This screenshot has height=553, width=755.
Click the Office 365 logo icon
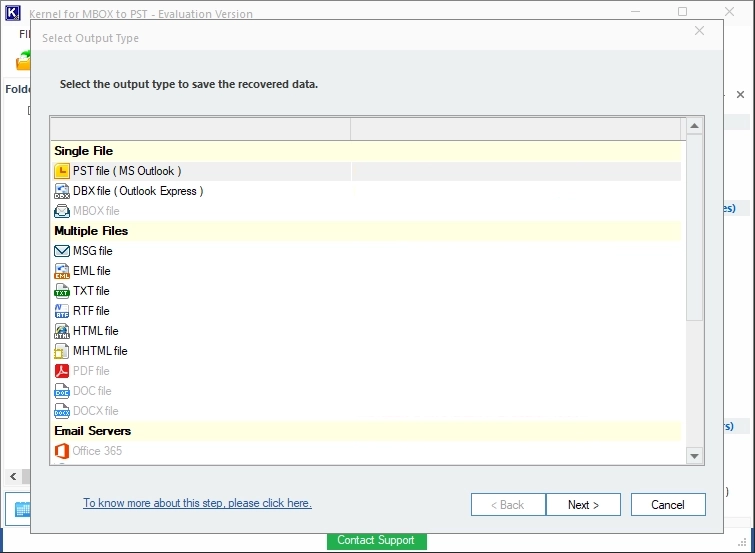pyautogui.click(x=62, y=451)
